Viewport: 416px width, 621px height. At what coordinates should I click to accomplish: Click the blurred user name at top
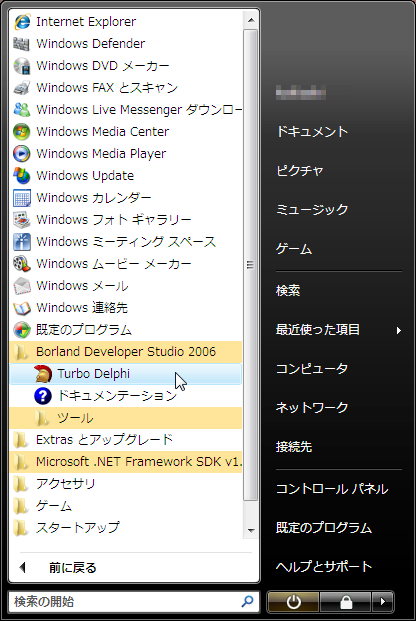[301, 93]
